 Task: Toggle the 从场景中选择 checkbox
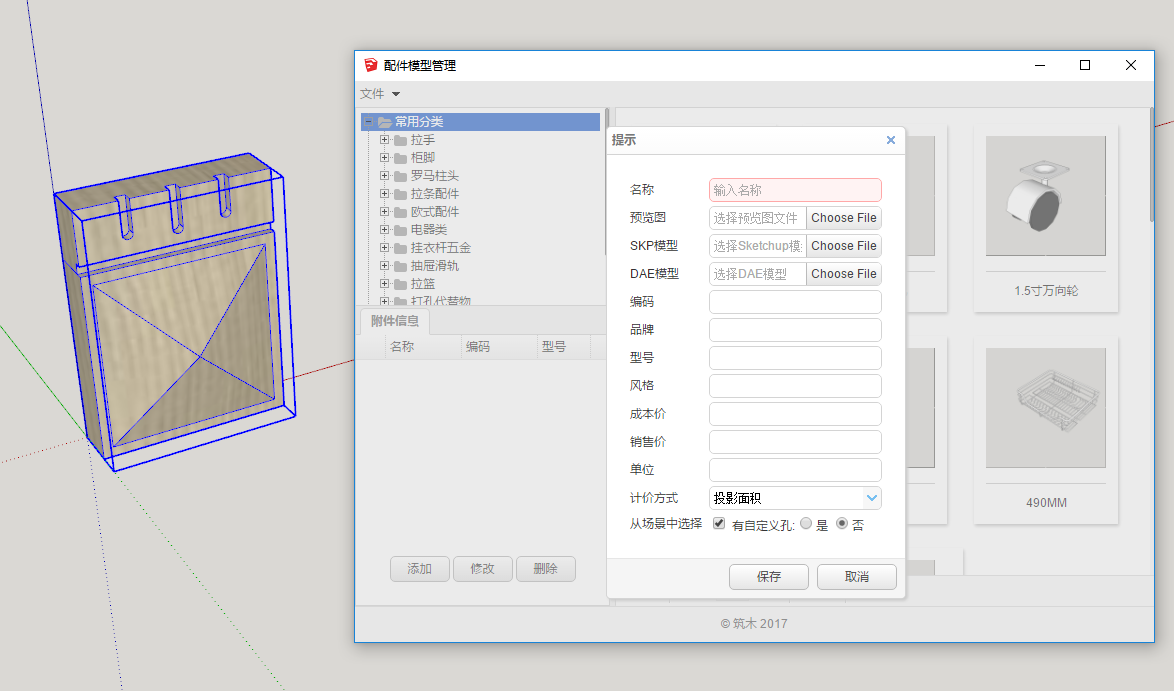(x=719, y=524)
